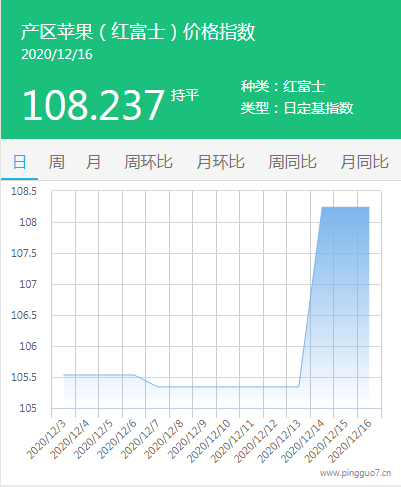This screenshot has height=487, width=401.
Task: Click the 105 y-axis label
Action: [28, 408]
